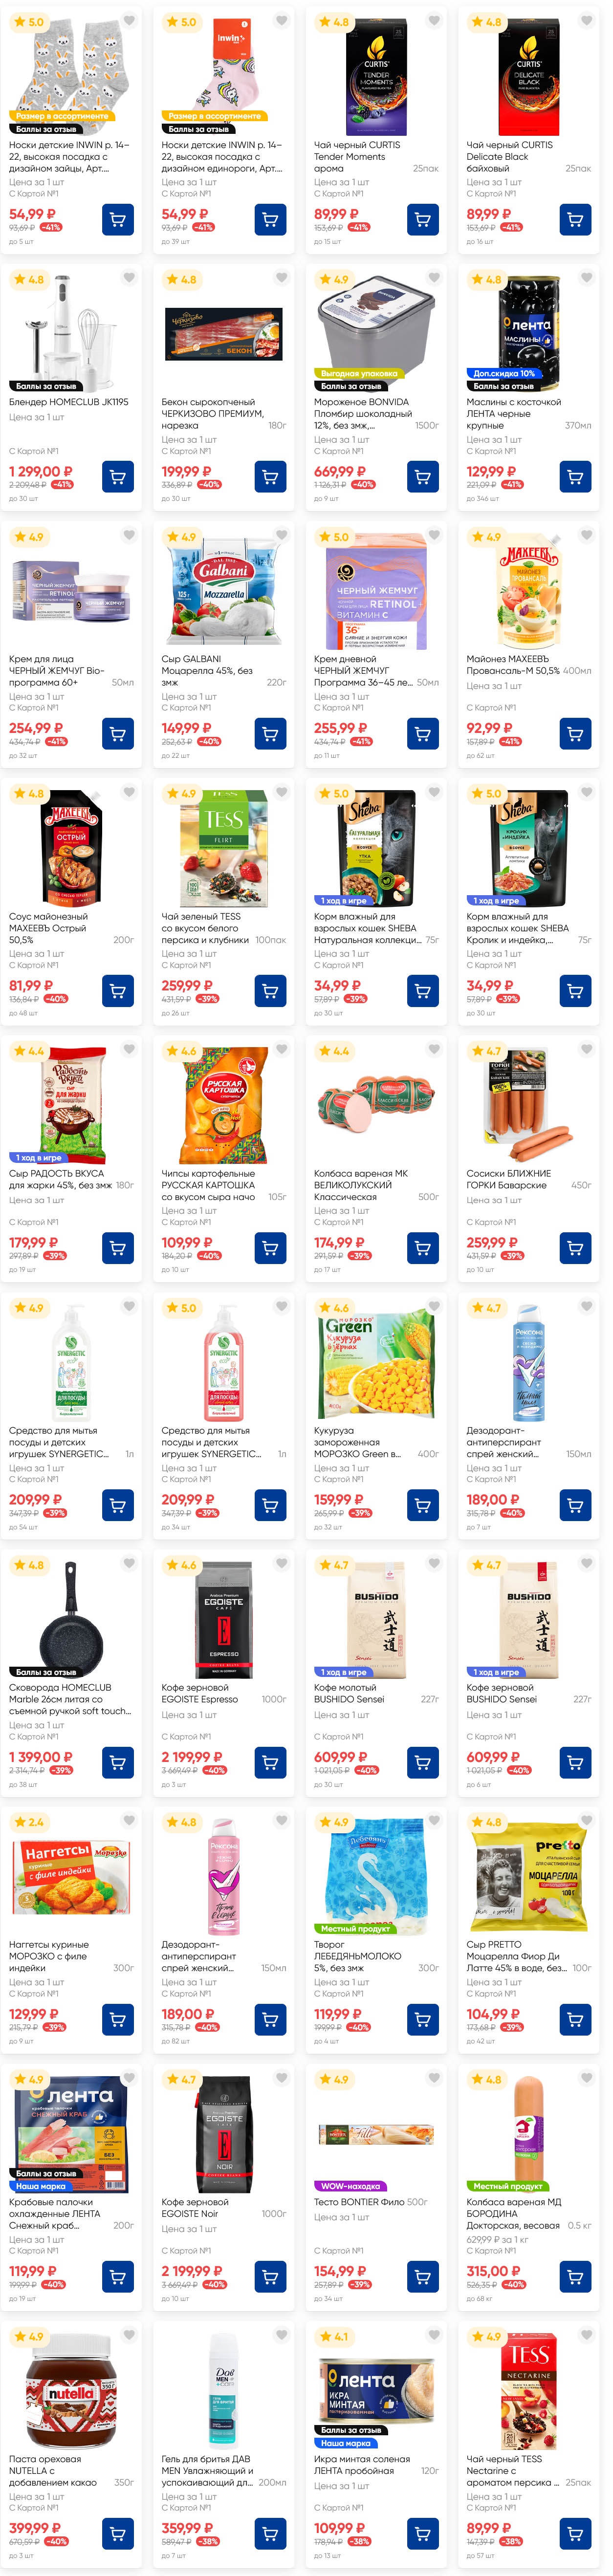Add Sheba rabbit and turkey food to cart

[x=575, y=990]
